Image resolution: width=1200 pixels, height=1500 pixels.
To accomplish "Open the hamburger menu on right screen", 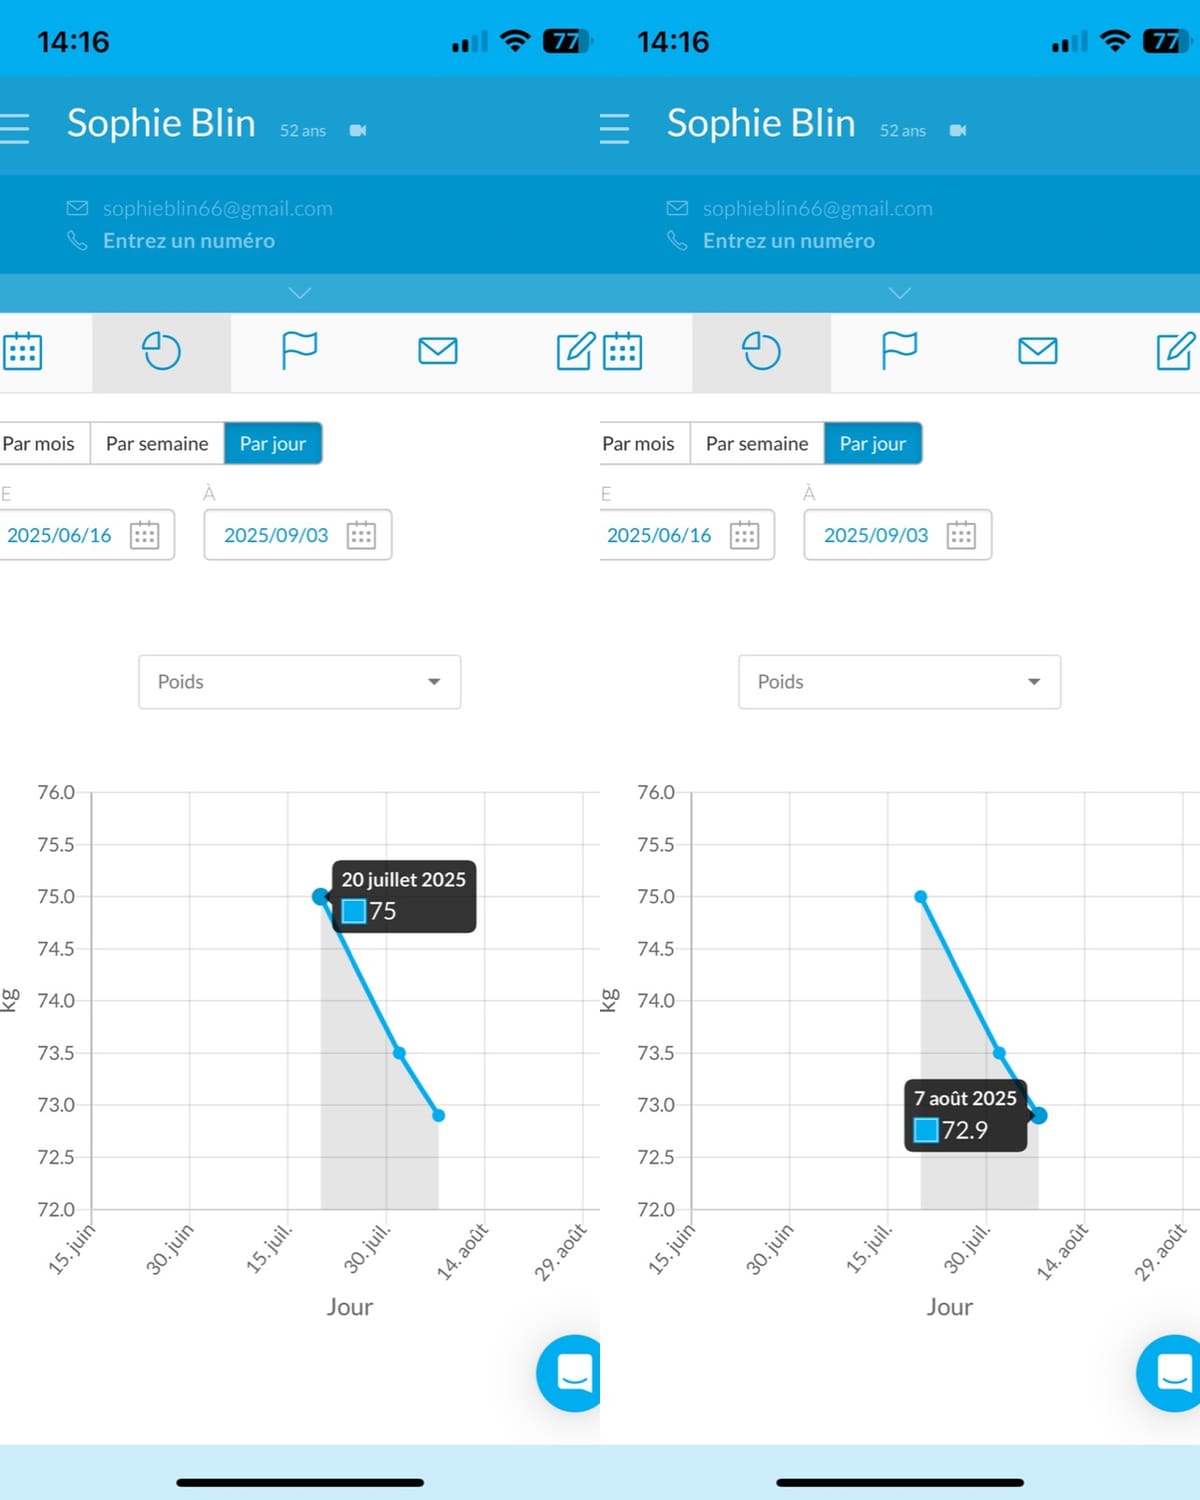I will 614,129.
